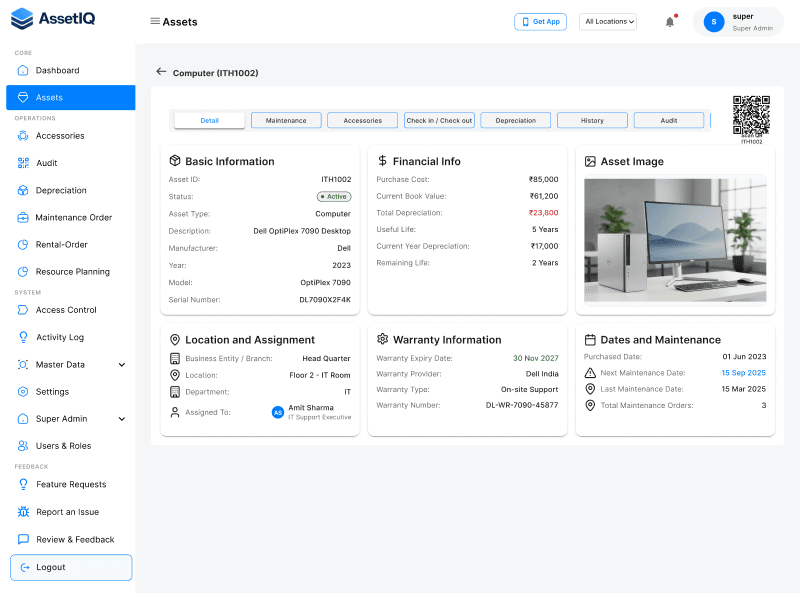The image size is (800, 608).
Task: Click the Assigned To person icon
Action: coord(174,412)
